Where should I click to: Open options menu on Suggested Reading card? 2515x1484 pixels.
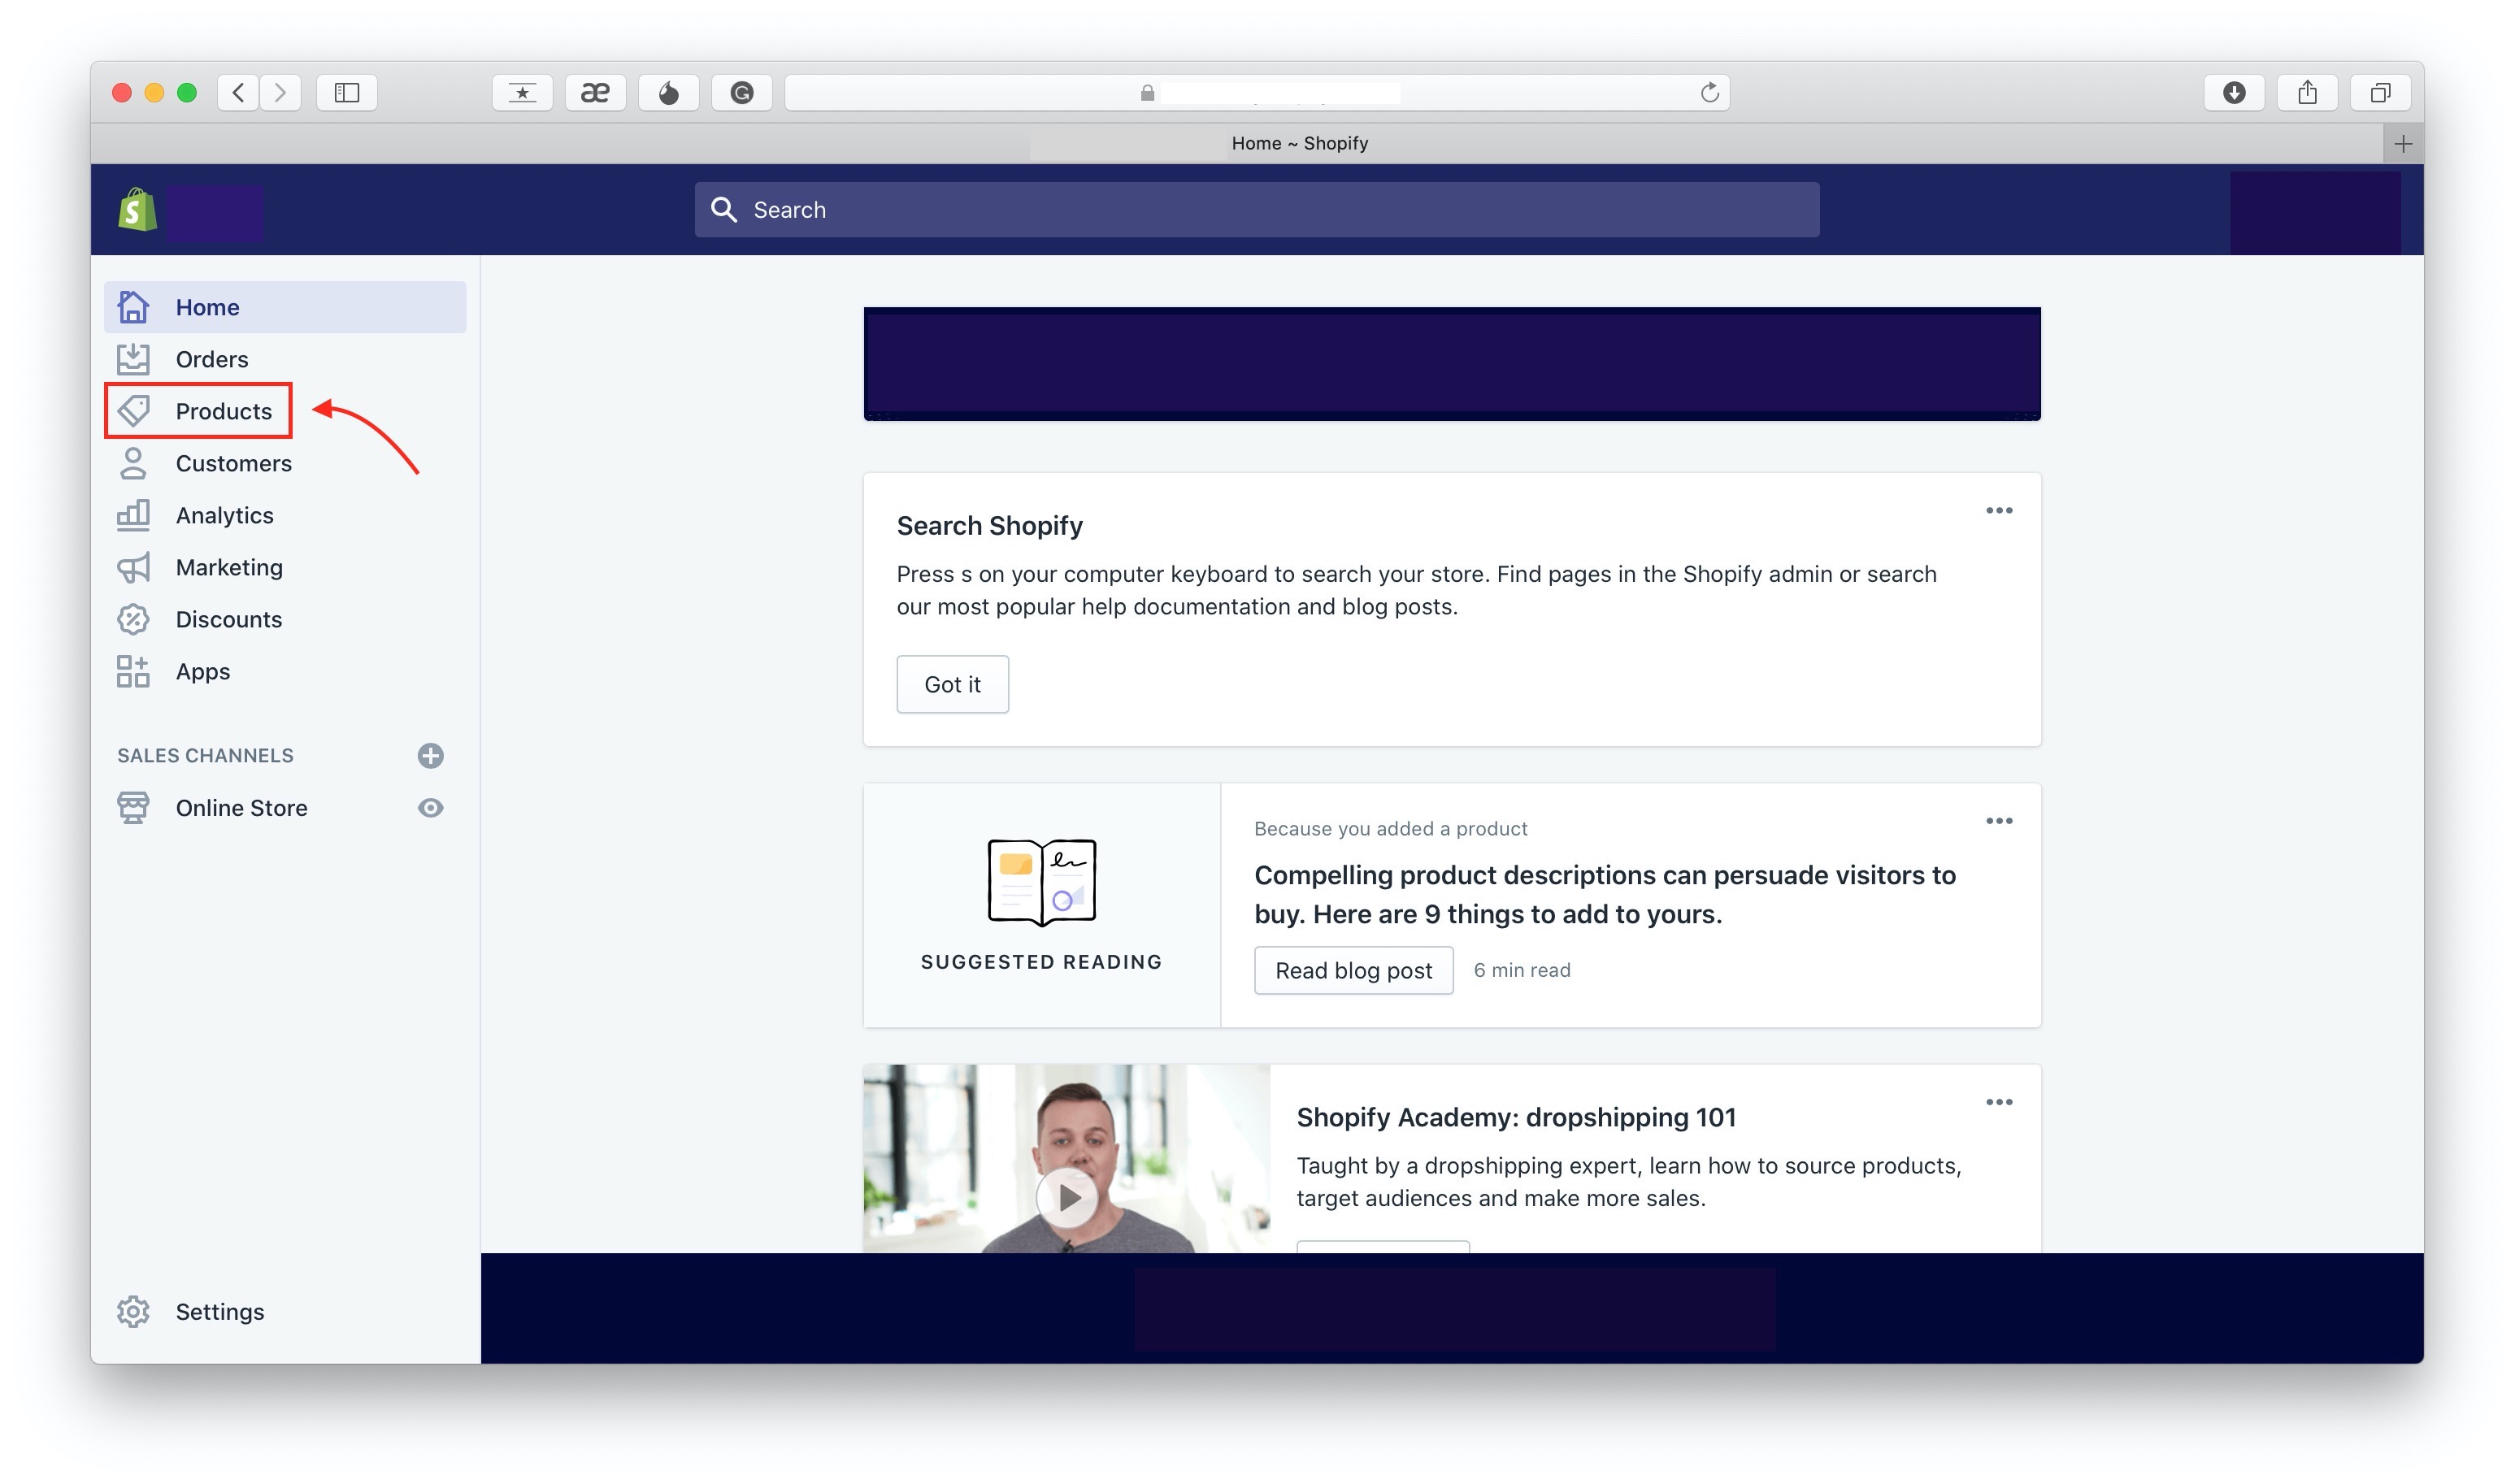[1998, 820]
